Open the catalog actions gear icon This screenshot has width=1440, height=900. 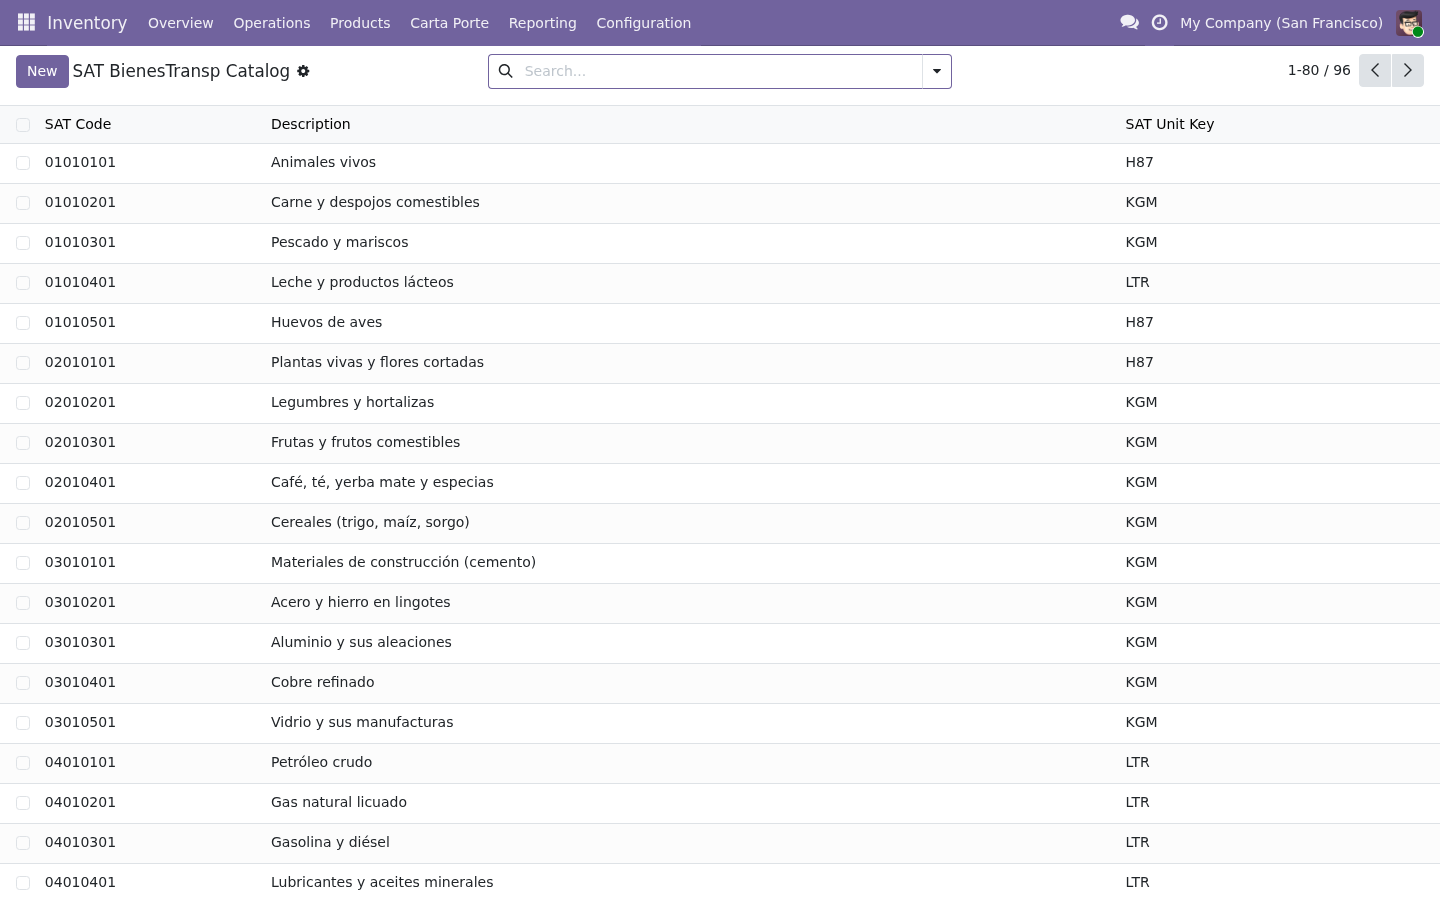click(x=303, y=71)
